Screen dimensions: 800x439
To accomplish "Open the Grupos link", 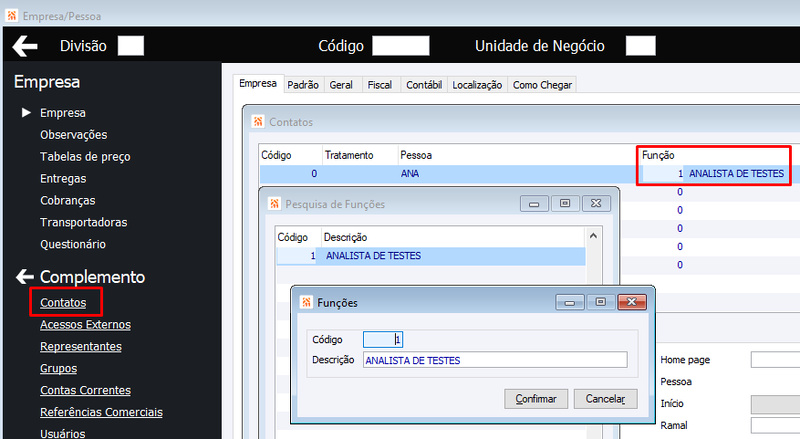I will point(59,369).
